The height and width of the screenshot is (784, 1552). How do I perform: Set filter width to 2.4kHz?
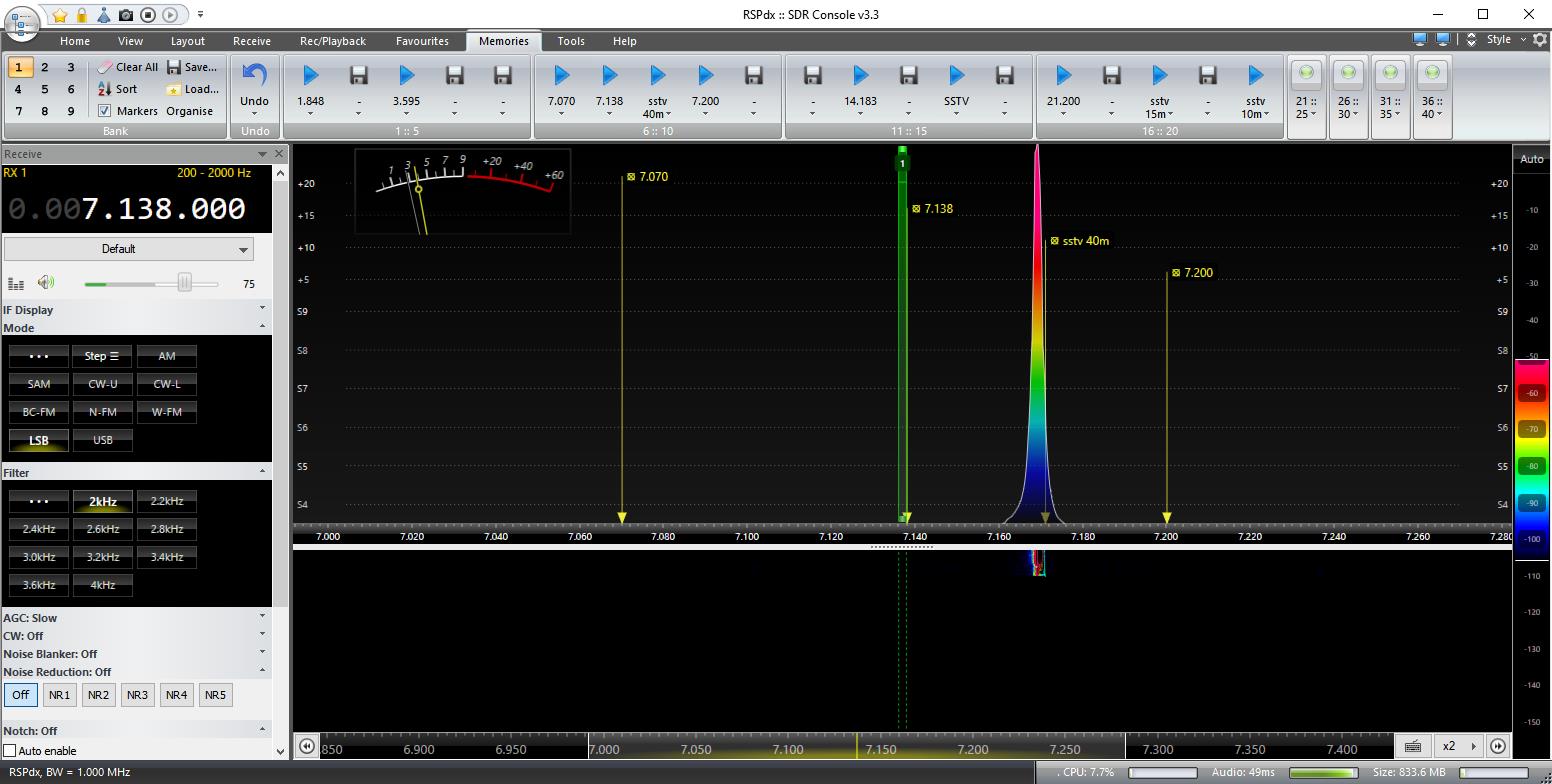point(39,529)
